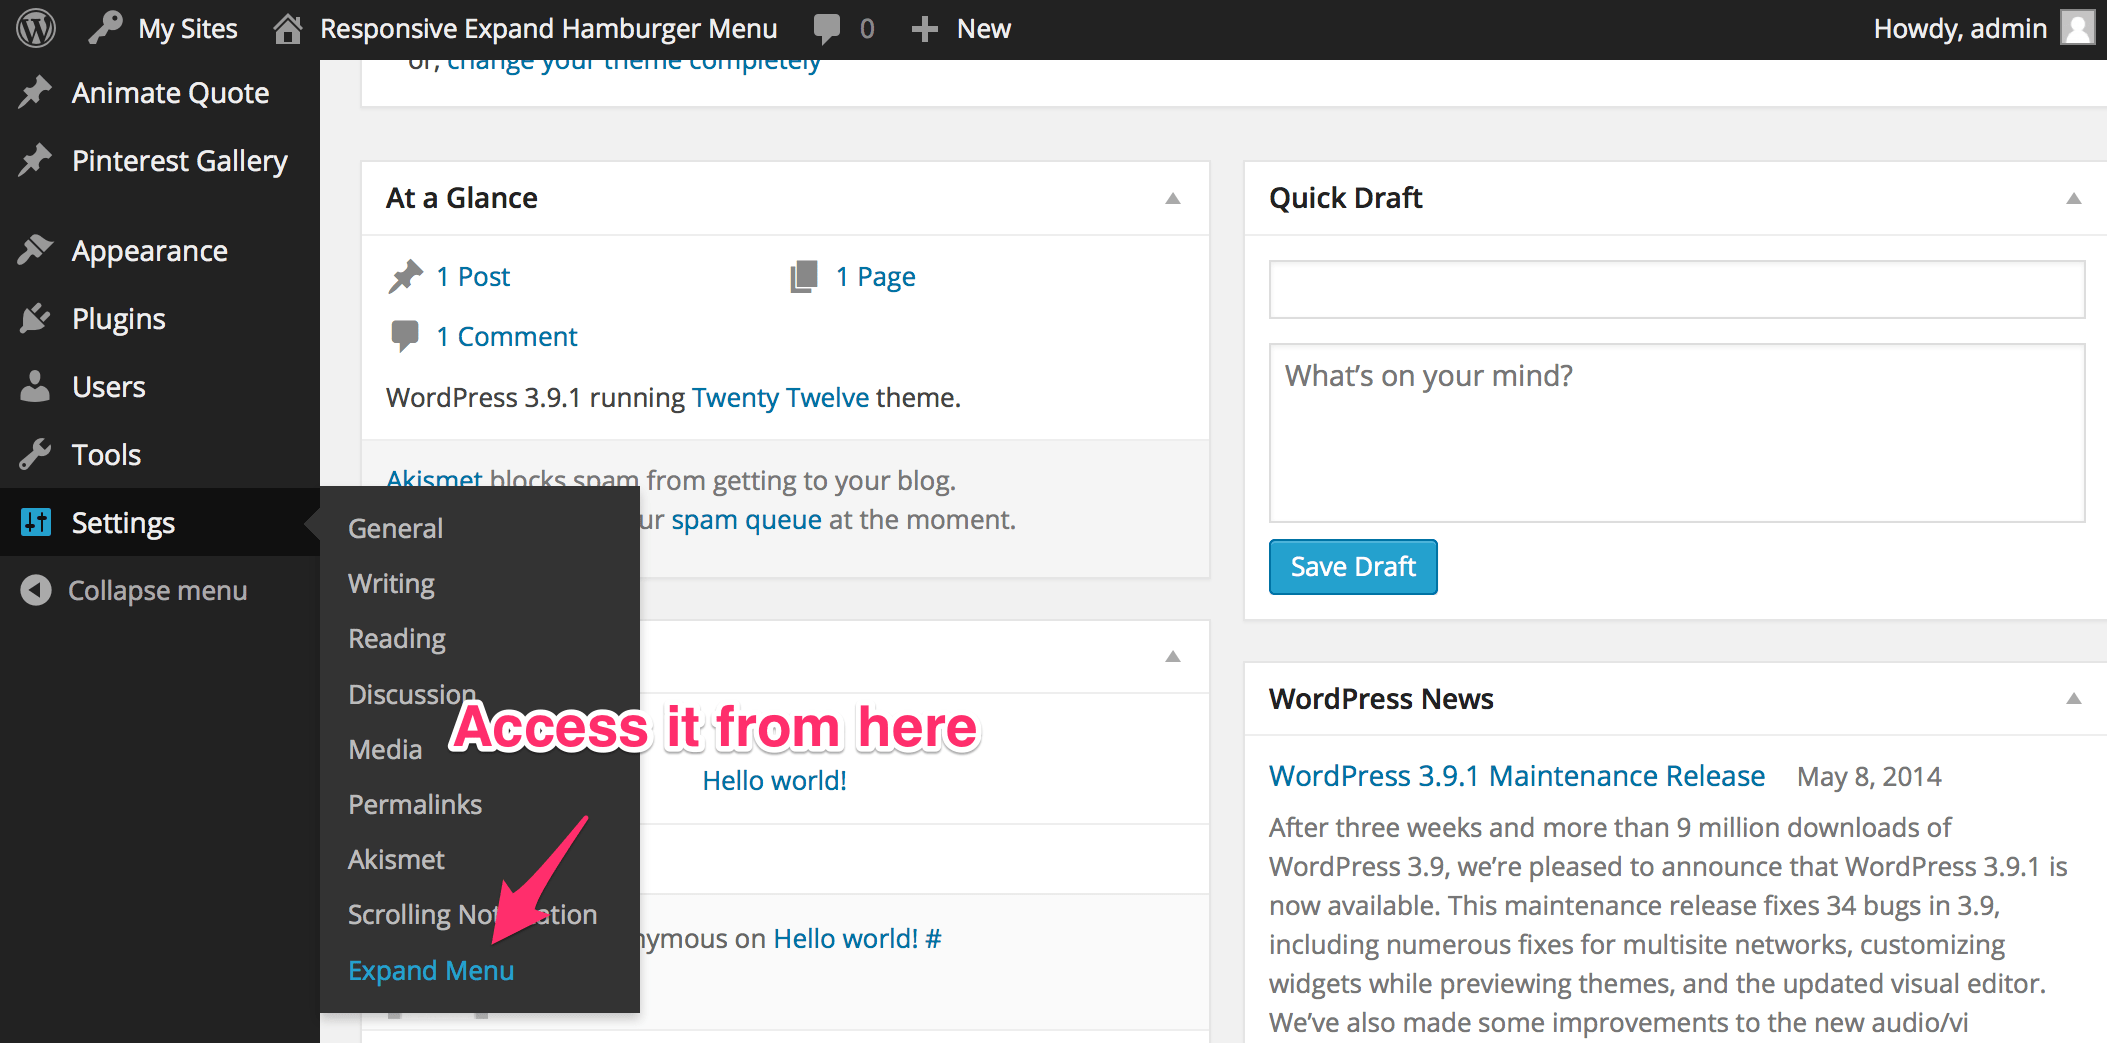Go to Users in sidebar

109,386
